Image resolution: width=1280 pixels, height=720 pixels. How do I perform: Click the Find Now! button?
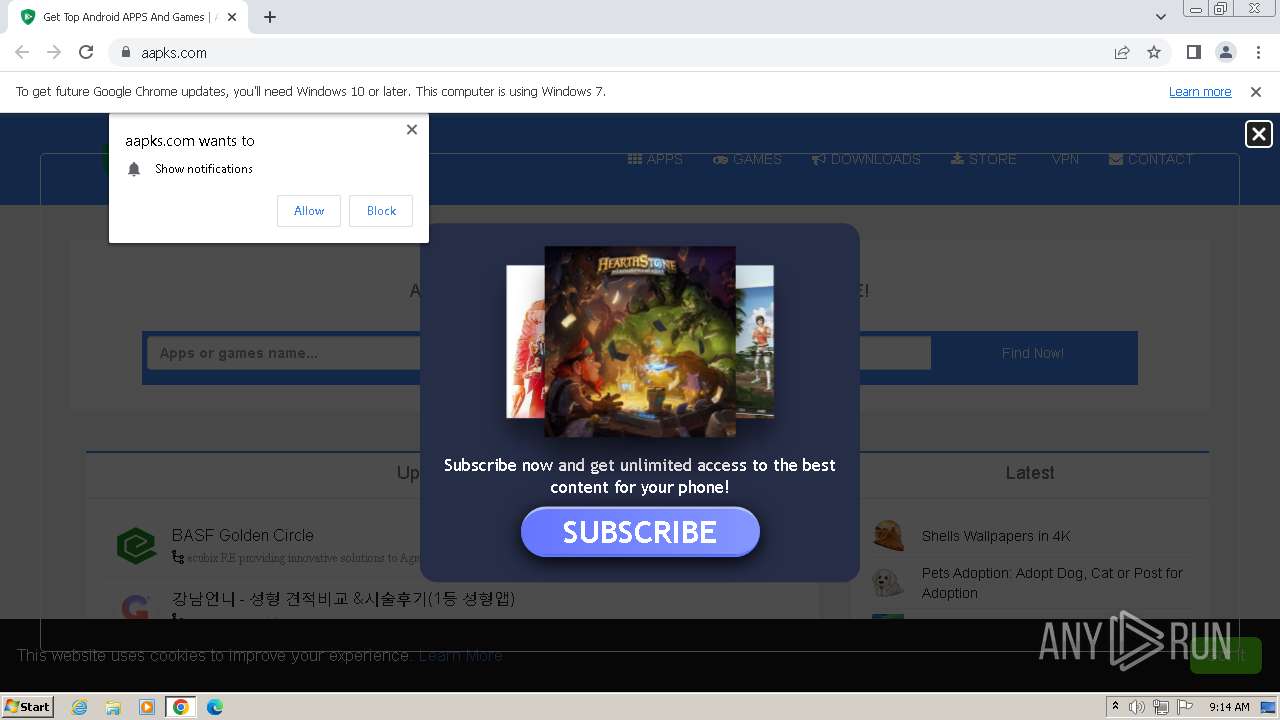(1033, 353)
